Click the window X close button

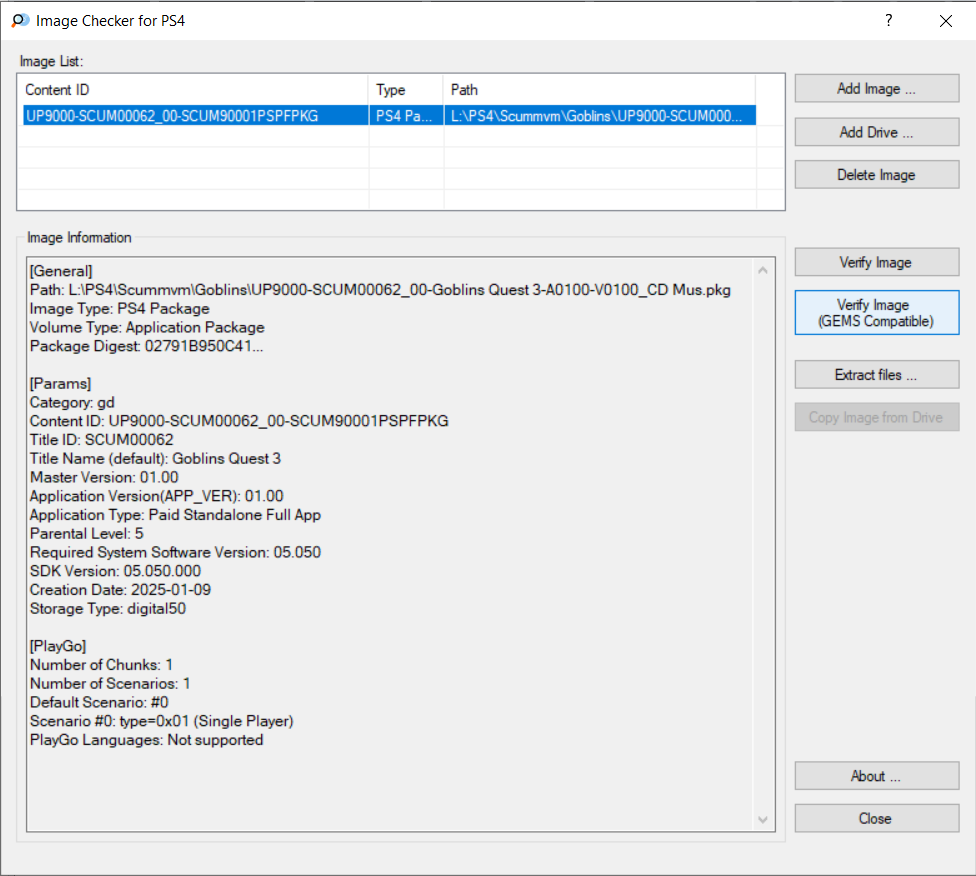(946, 21)
